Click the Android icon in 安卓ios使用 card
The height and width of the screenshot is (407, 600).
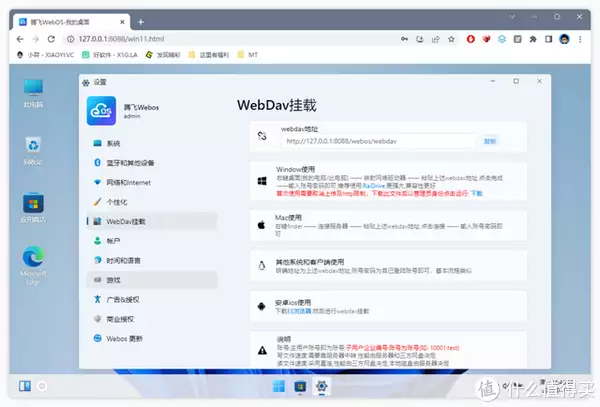pos(262,306)
